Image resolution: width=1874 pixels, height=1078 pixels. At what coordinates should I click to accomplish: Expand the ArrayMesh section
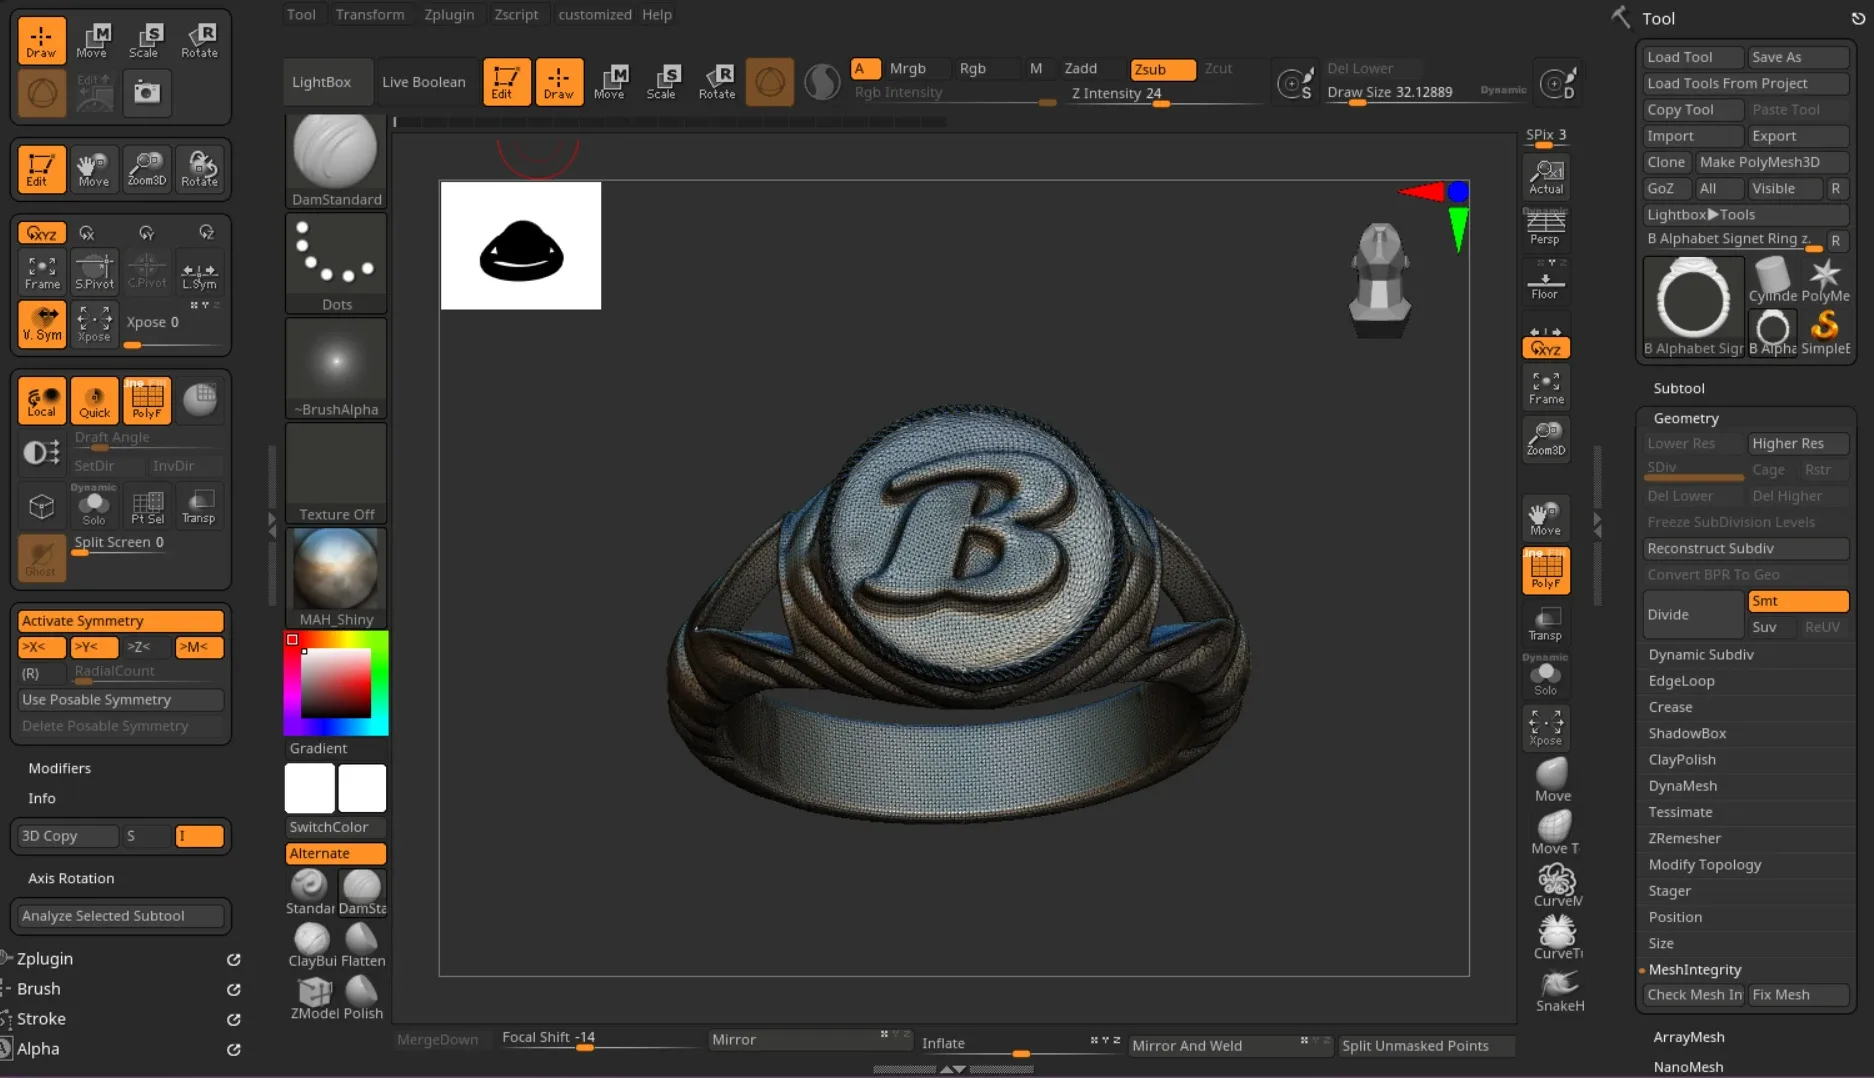point(1688,1037)
